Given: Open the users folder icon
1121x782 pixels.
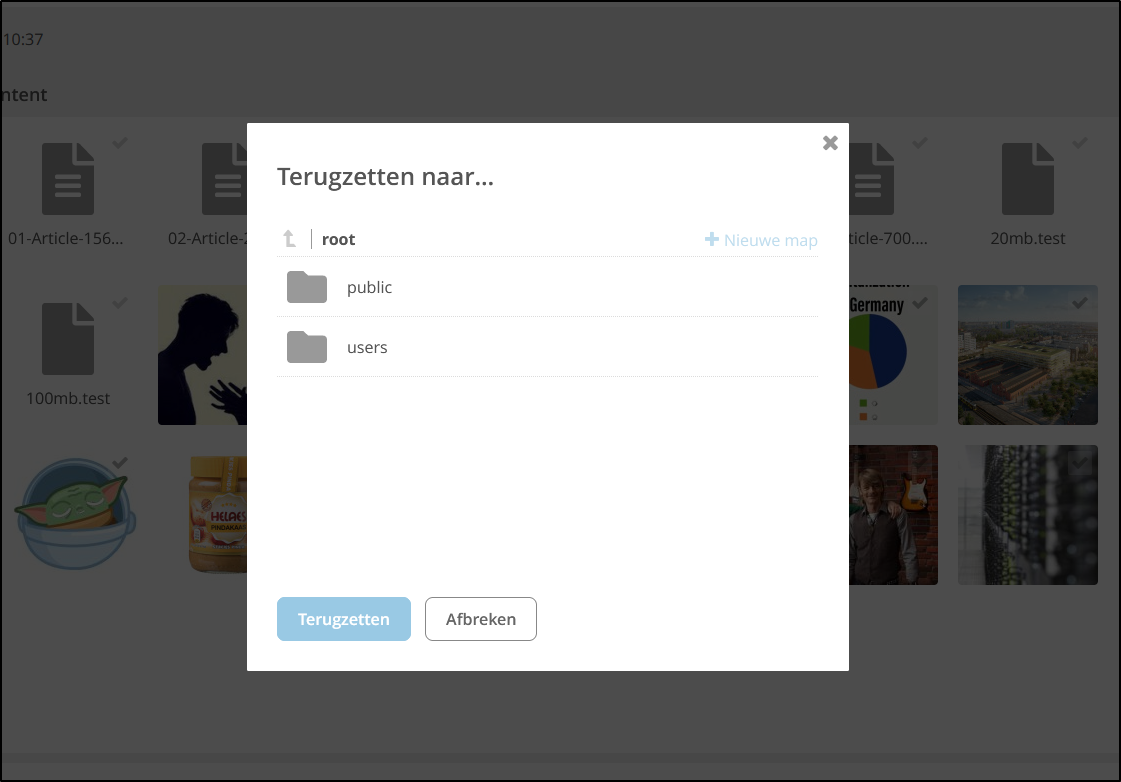Looking at the screenshot, I should [x=306, y=347].
